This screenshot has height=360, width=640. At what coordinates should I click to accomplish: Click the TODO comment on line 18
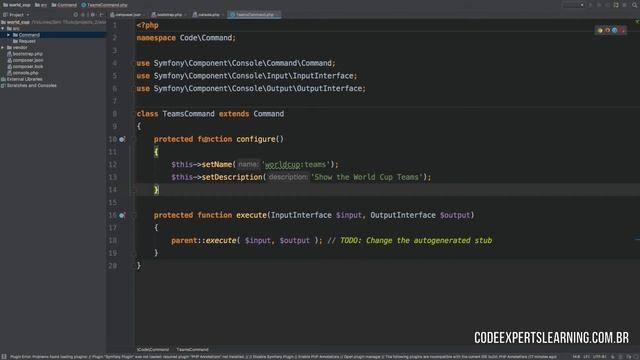click(x=410, y=240)
